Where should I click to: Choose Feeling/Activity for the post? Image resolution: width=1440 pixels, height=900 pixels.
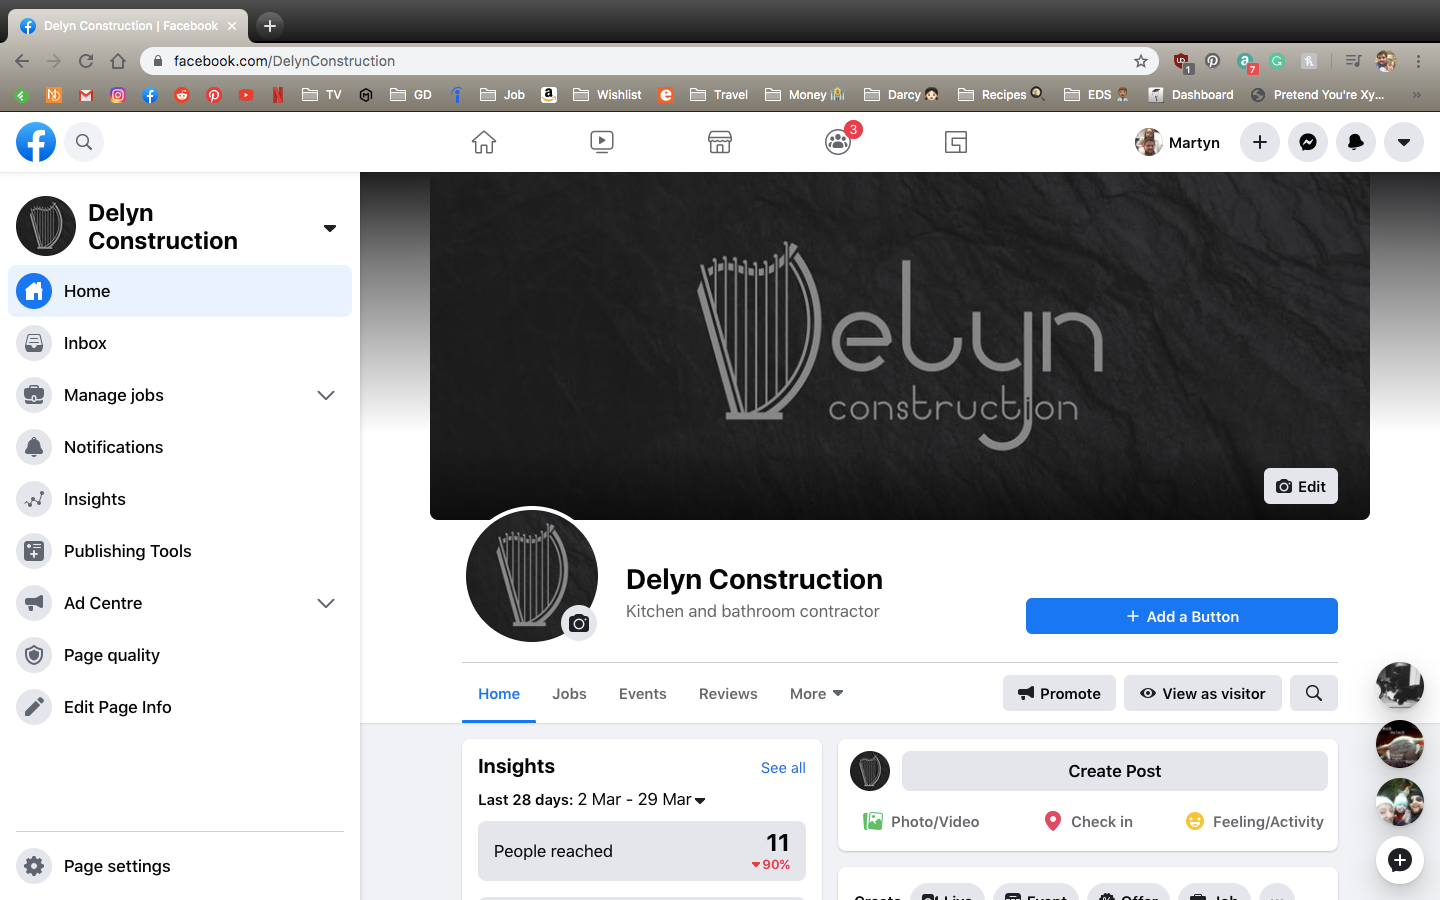tap(1254, 821)
